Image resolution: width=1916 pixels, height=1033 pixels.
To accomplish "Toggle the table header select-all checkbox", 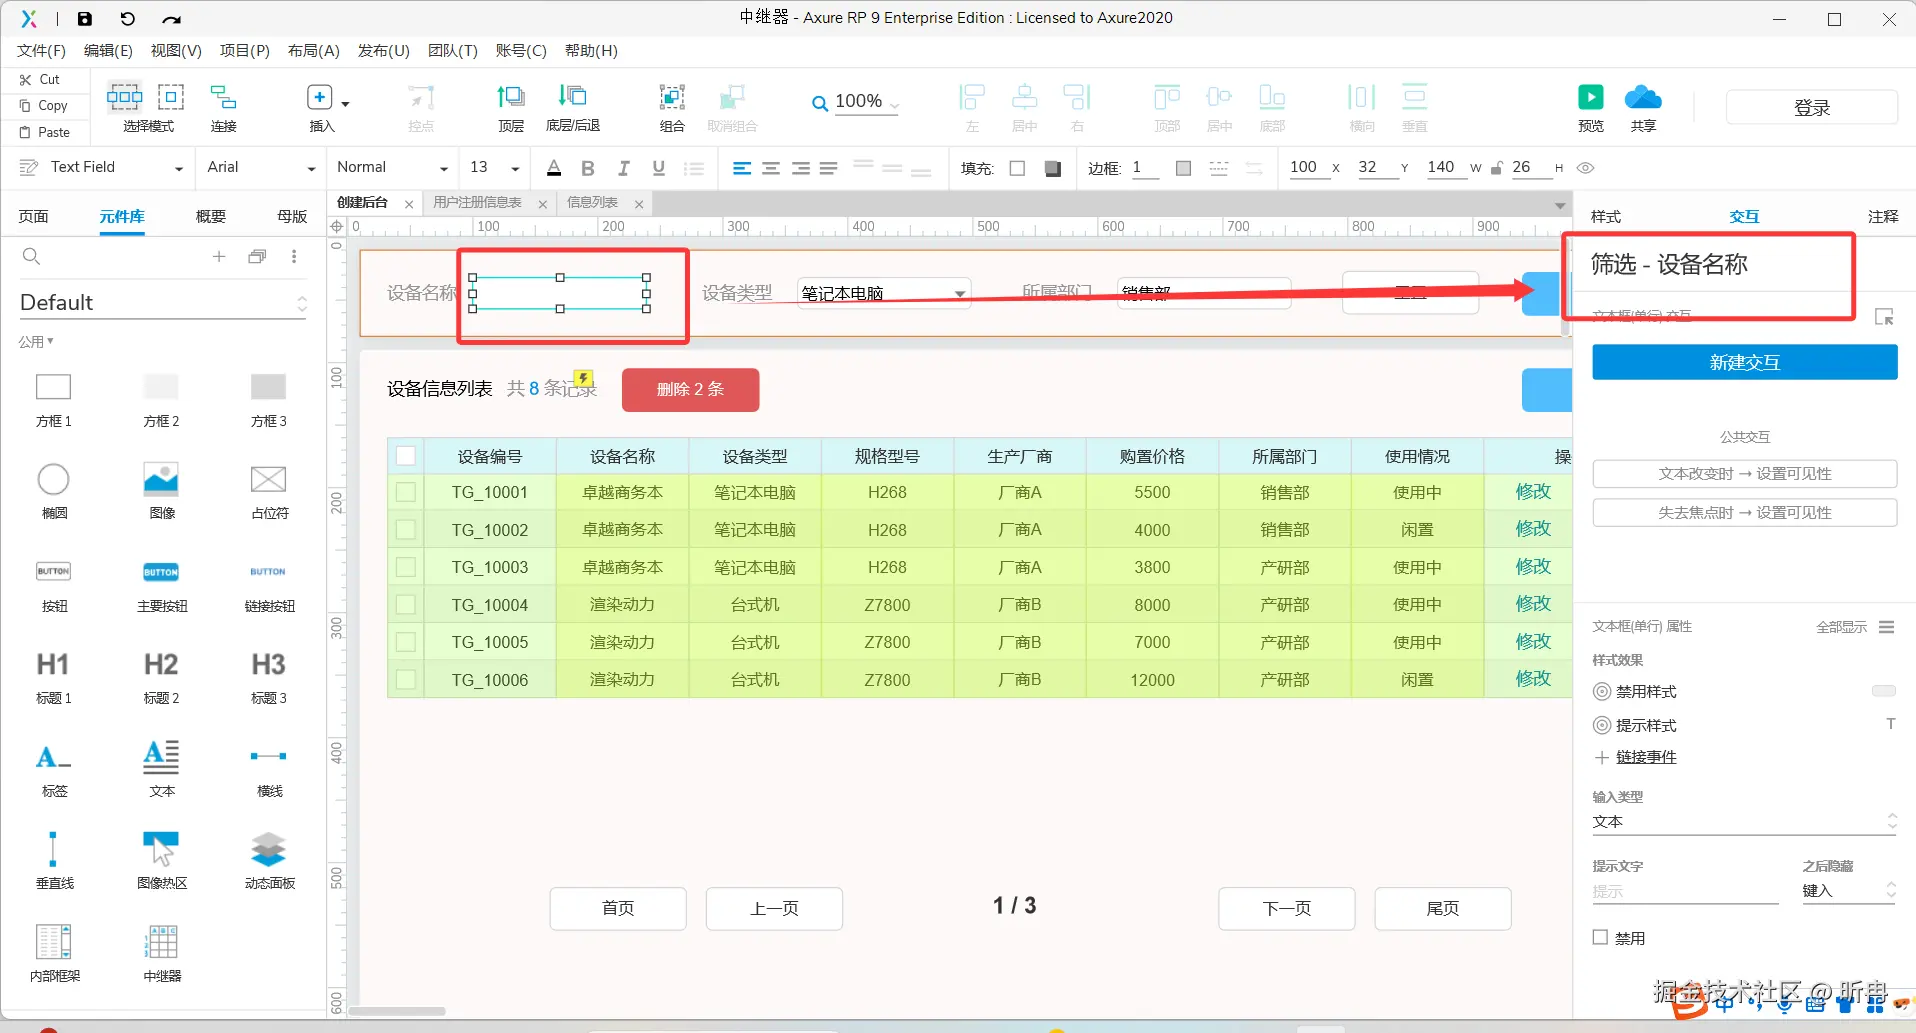I will [406, 456].
